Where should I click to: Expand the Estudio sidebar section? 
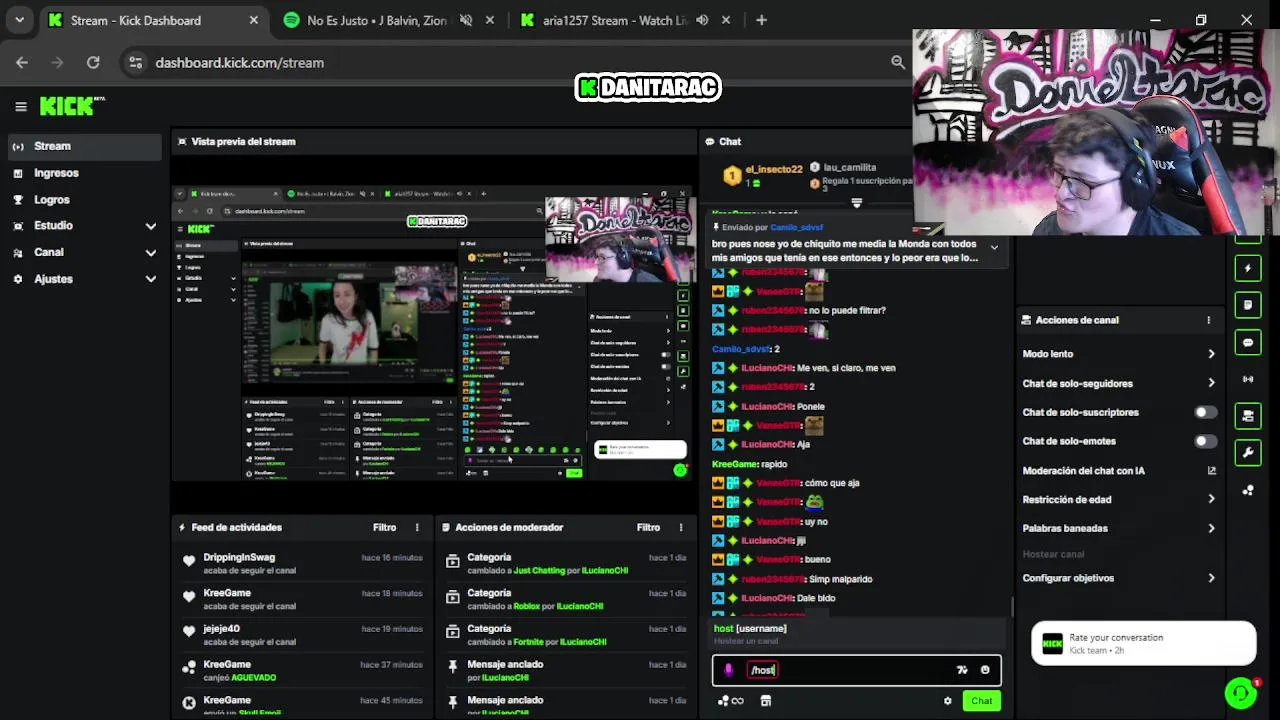(x=84, y=226)
